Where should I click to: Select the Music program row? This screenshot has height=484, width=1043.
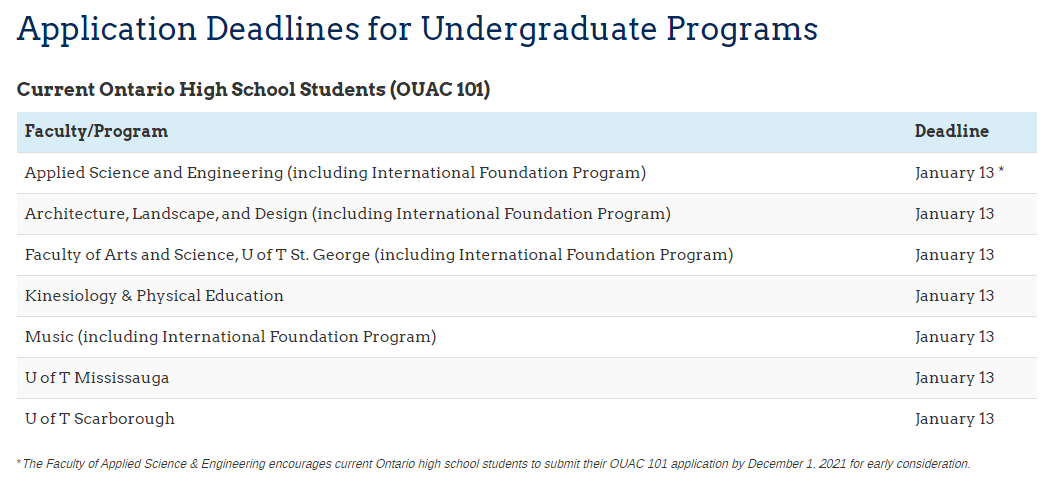pos(230,337)
